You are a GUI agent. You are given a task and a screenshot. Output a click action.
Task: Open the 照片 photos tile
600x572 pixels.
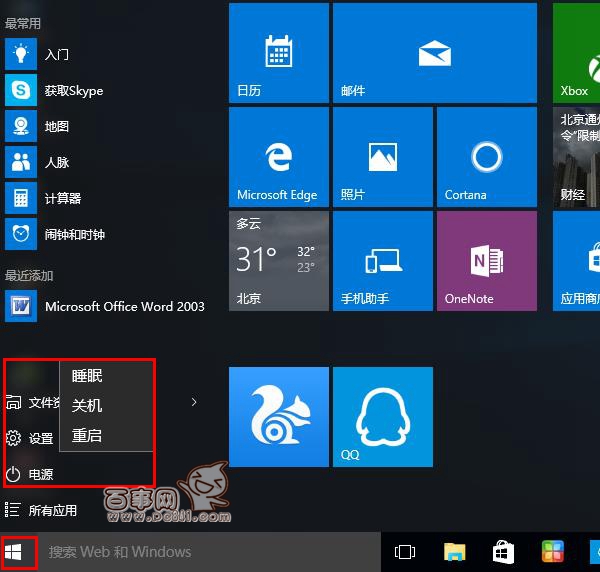[x=382, y=158]
